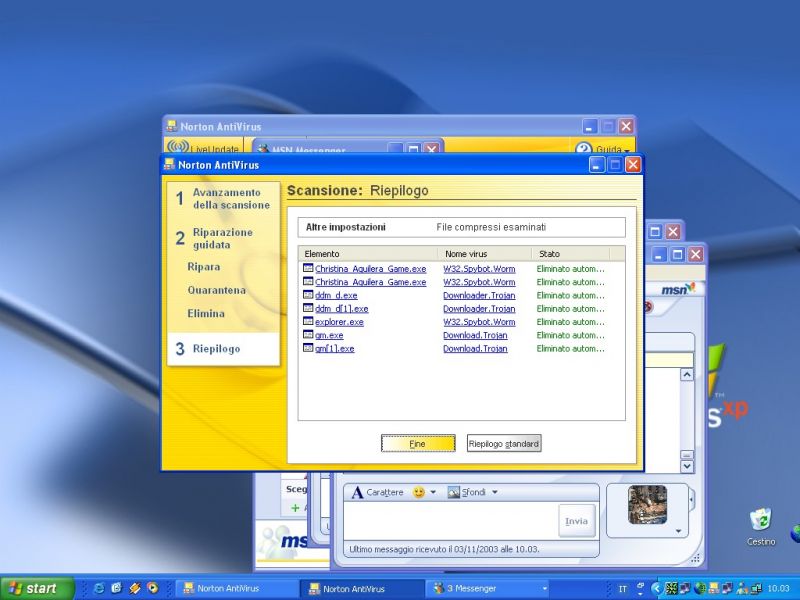Viewport: 800px width, 600px height.
Task: Open emoticon smiley picker in Messenger chat
Action: pyautogui.click(x=418, y=492)
